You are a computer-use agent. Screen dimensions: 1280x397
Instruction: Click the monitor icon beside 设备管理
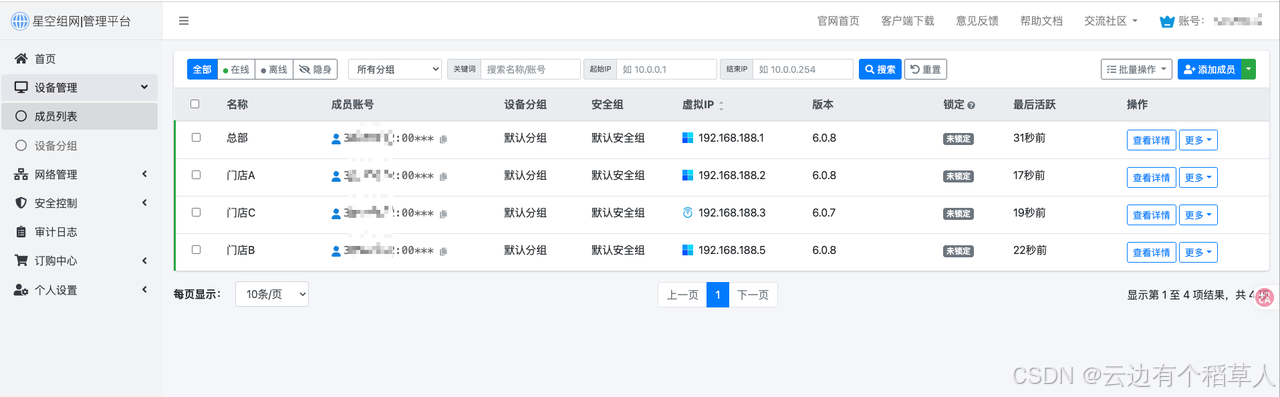coord(21,88)
